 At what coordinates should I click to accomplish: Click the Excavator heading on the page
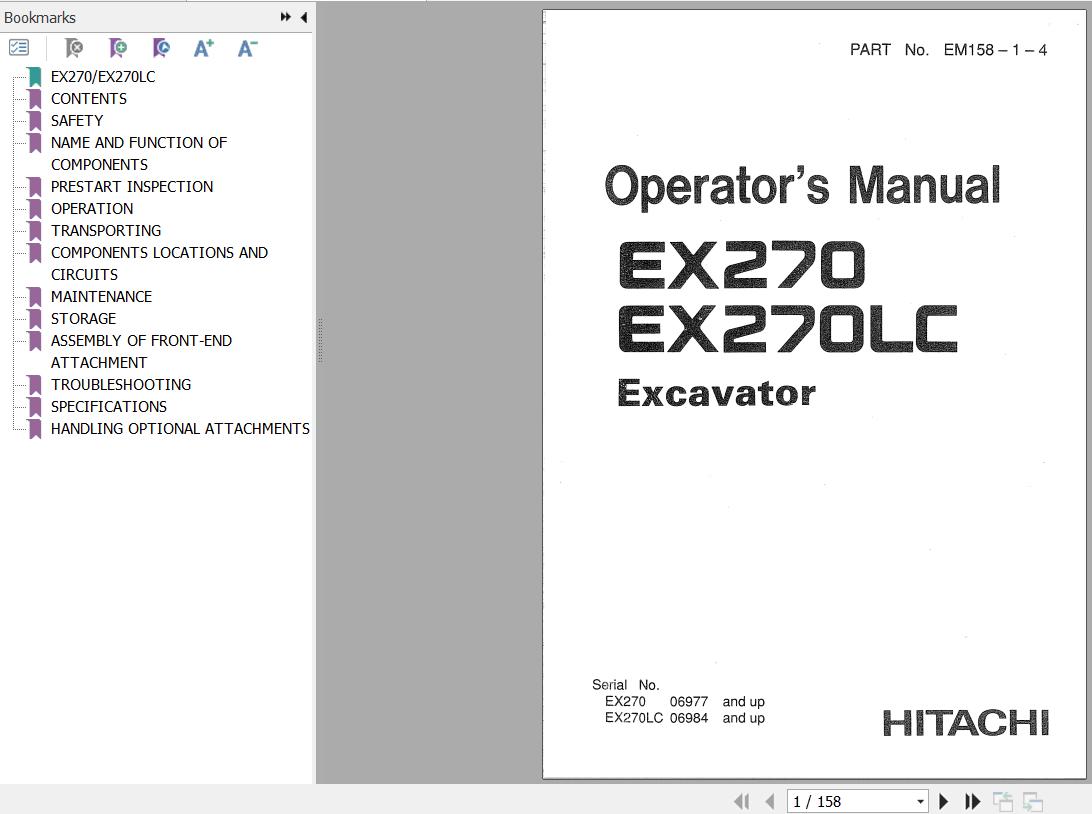click(x=716, y=393)
